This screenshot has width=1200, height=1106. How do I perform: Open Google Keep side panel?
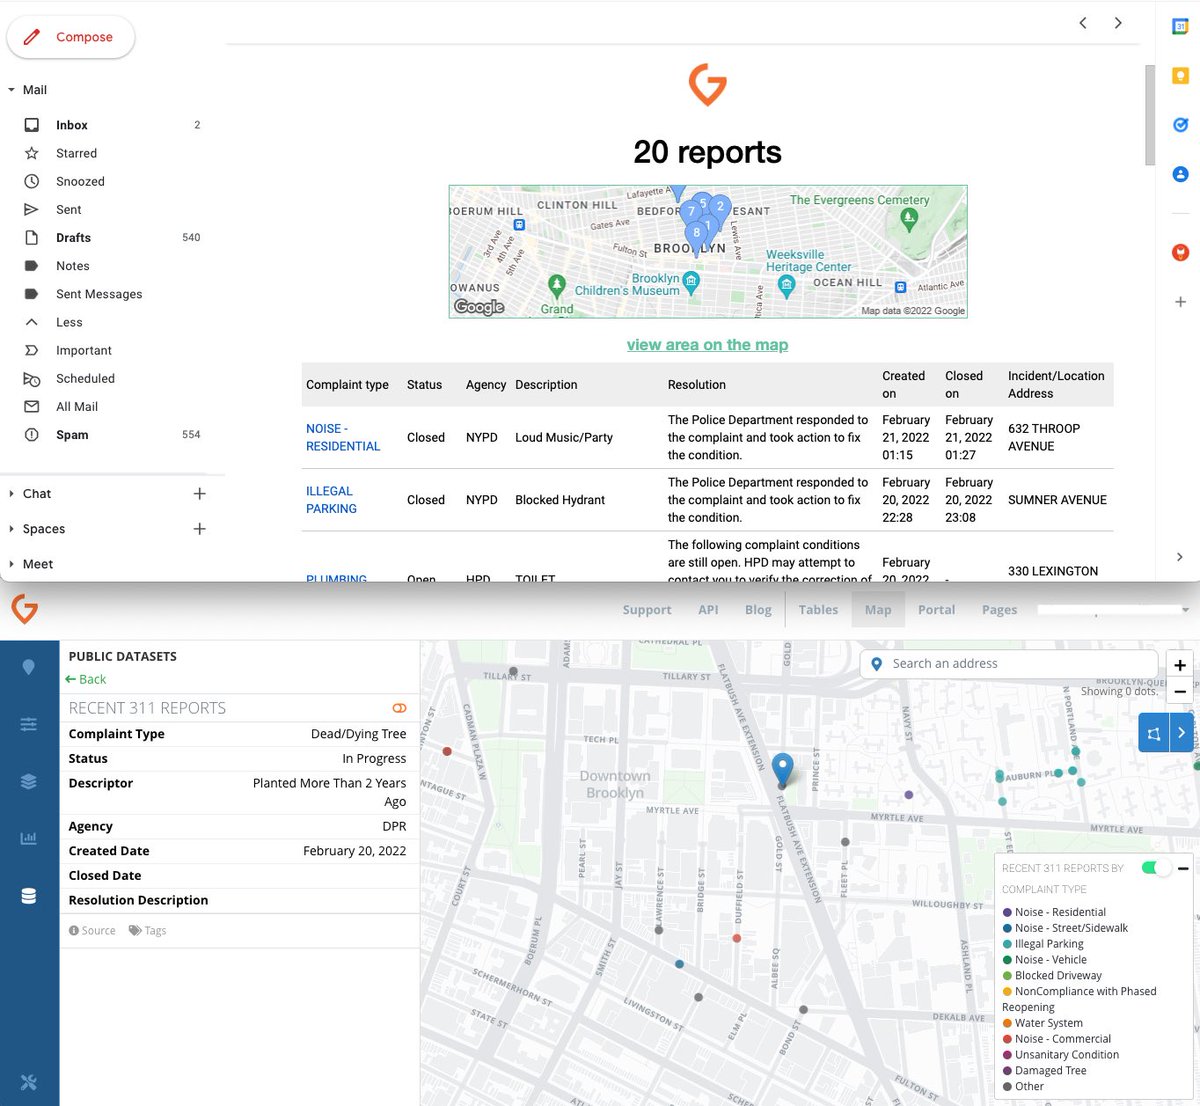(1180, 76)
